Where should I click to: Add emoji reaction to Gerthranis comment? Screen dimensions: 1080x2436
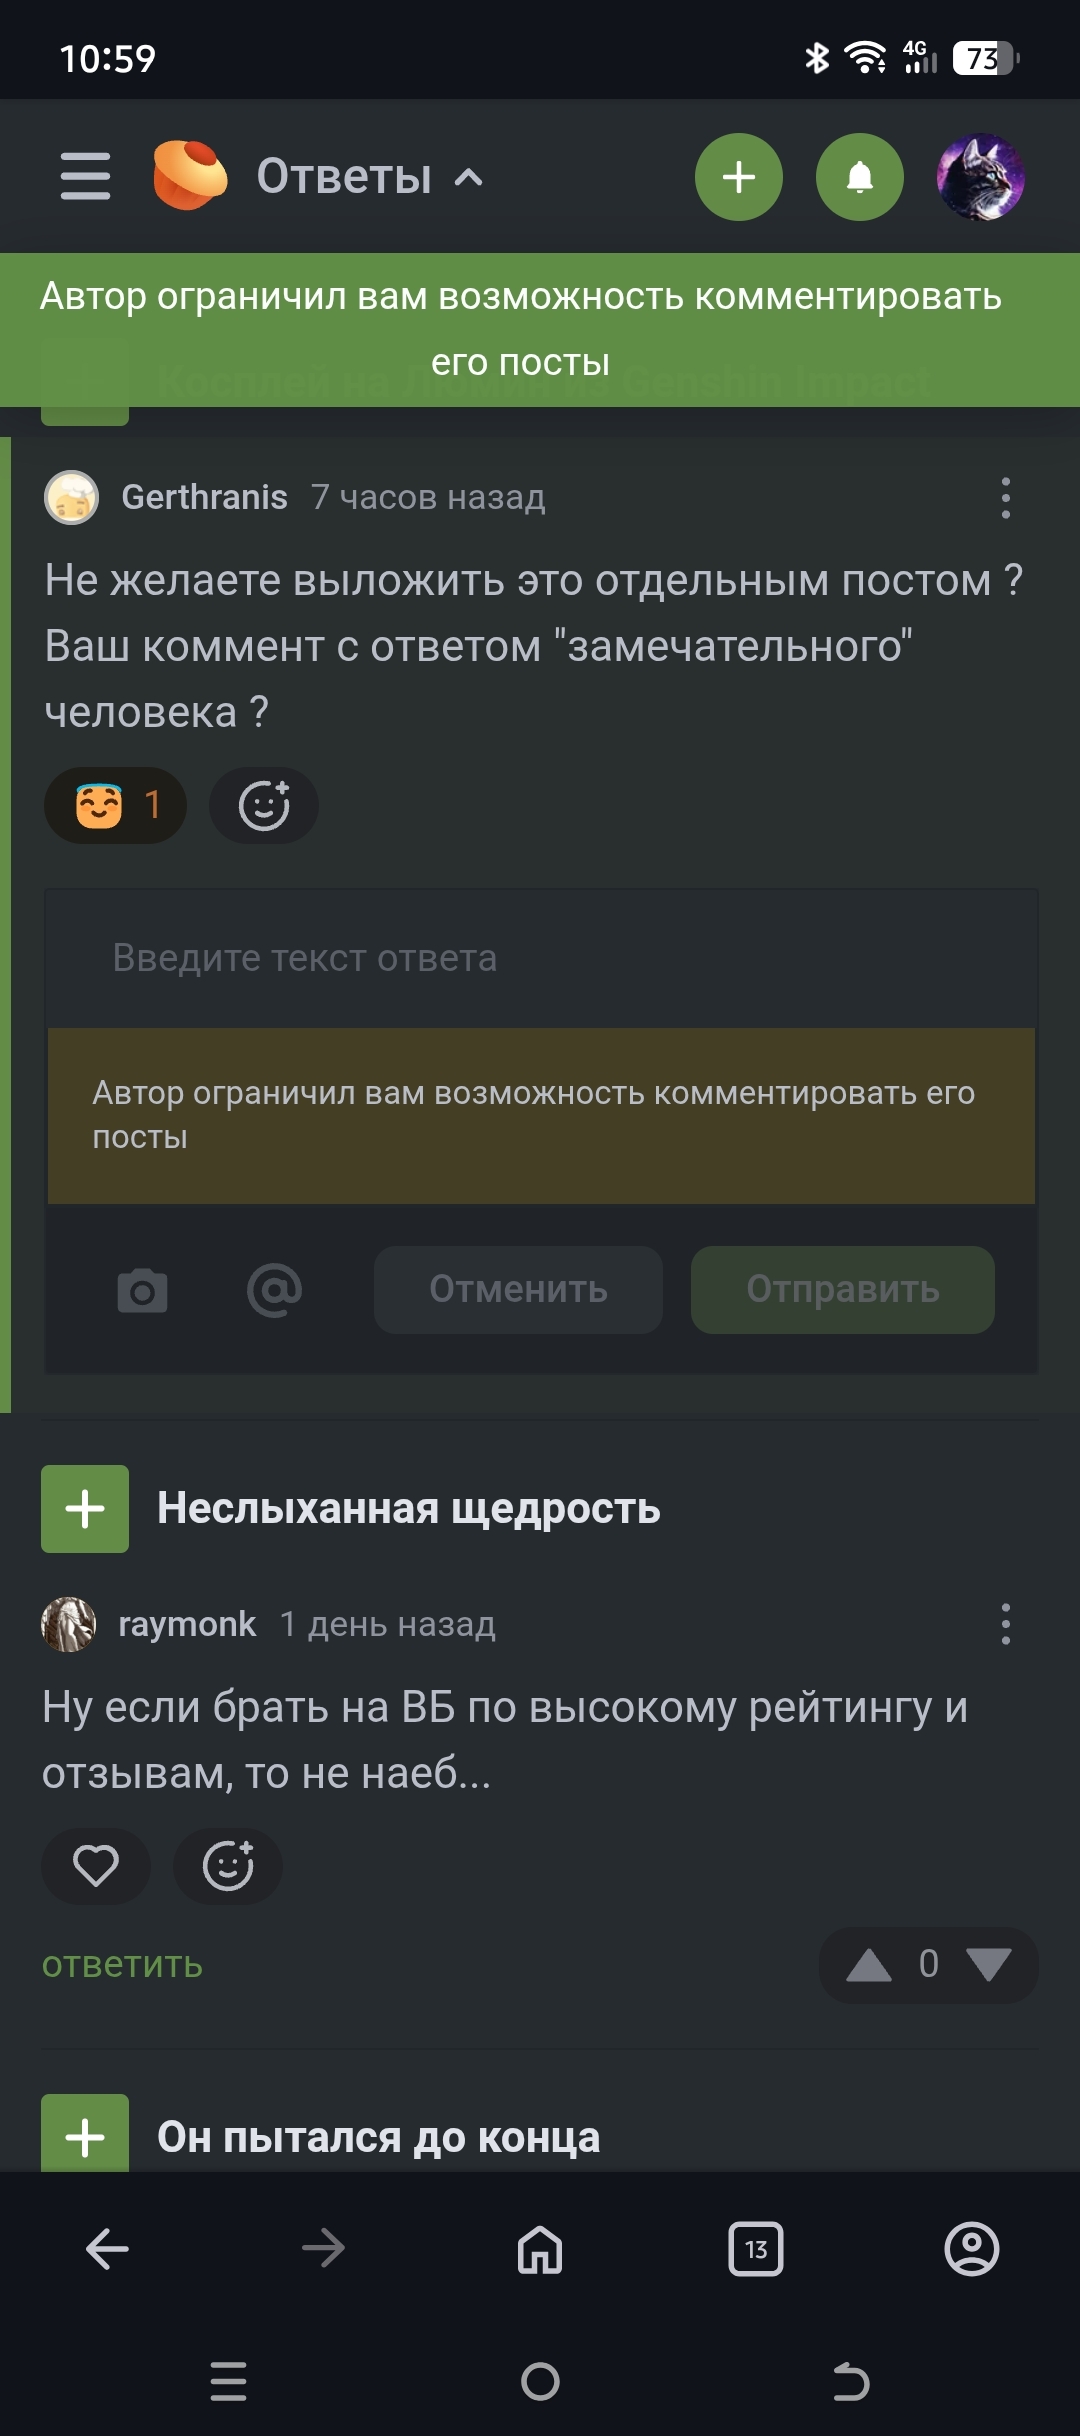[x=264, y=805]
